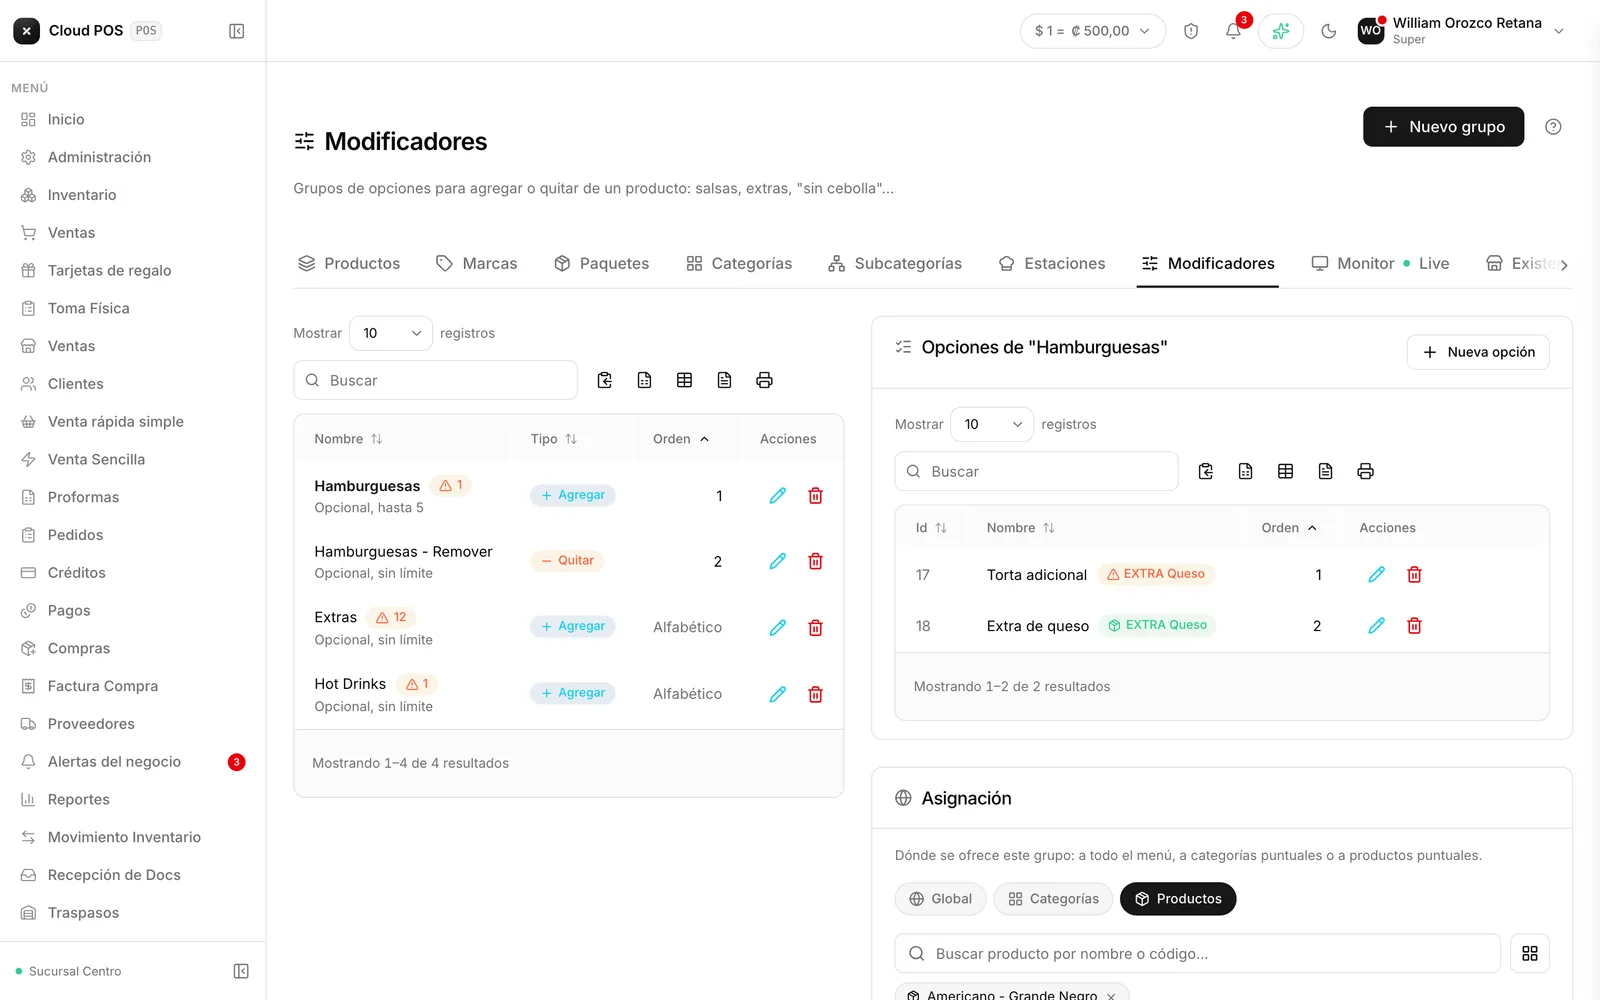Click help question mark icon

[x=1553, y=127]
